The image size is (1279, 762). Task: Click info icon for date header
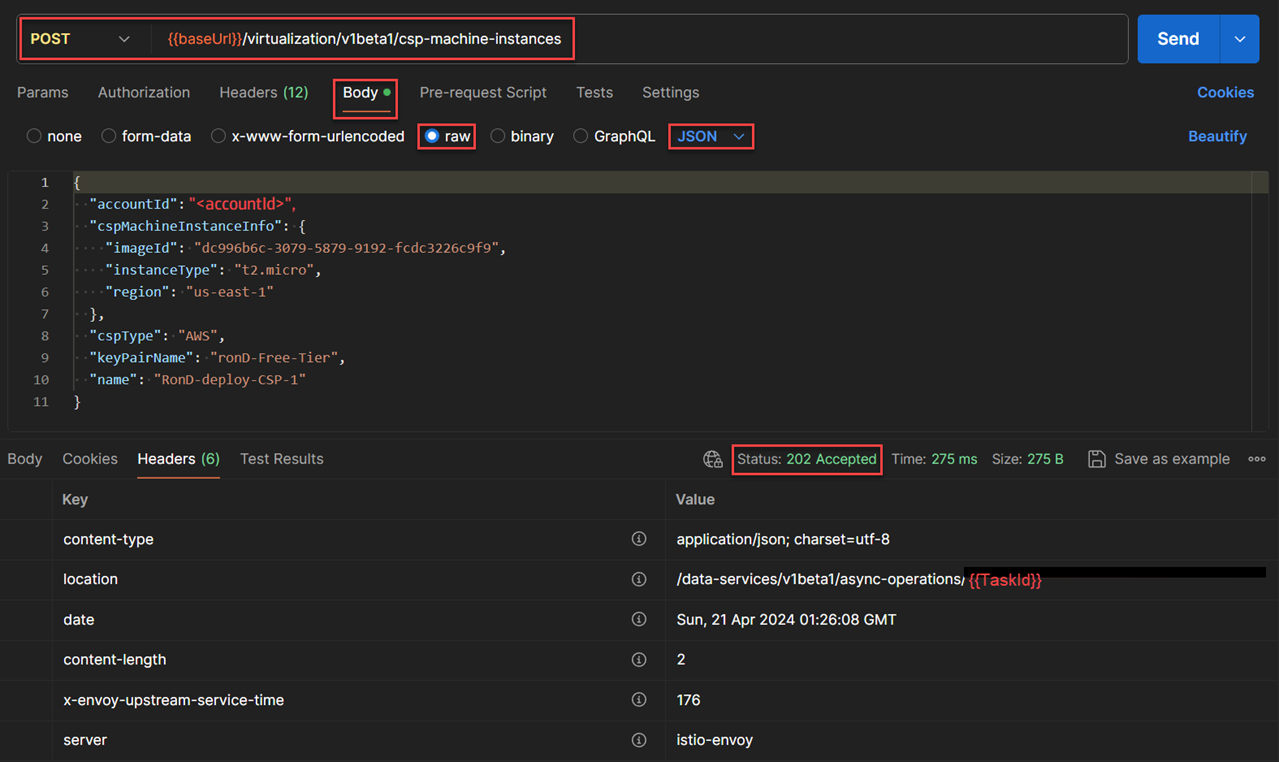639,619
